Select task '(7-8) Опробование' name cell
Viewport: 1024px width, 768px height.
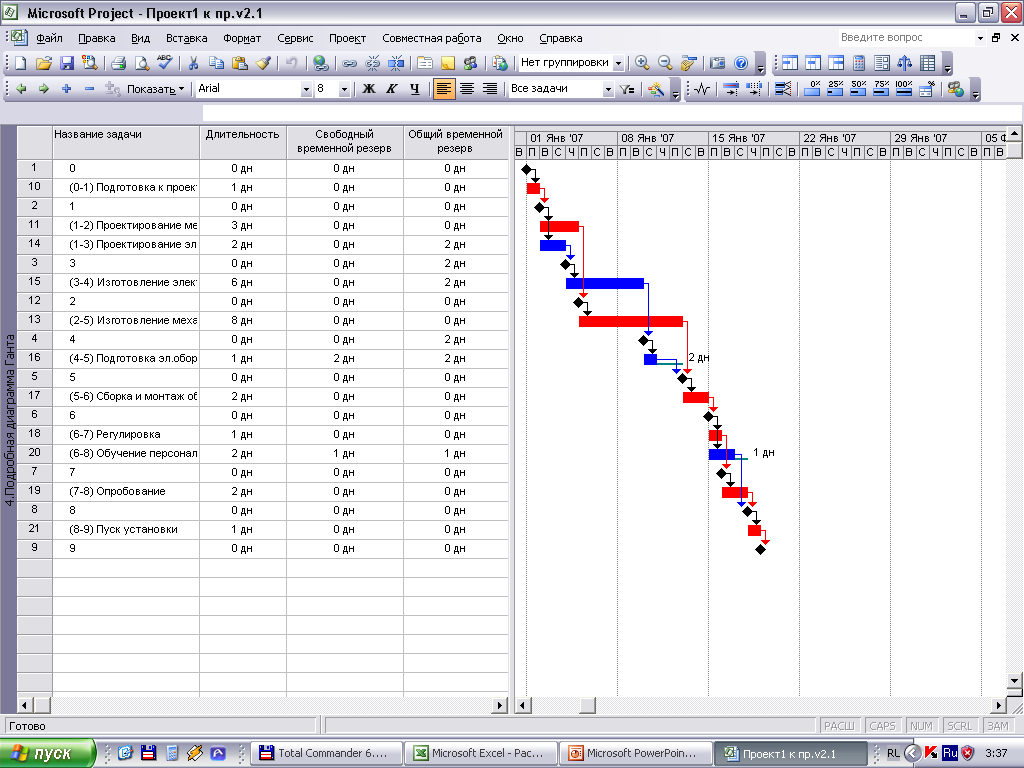tap(126, 491)
